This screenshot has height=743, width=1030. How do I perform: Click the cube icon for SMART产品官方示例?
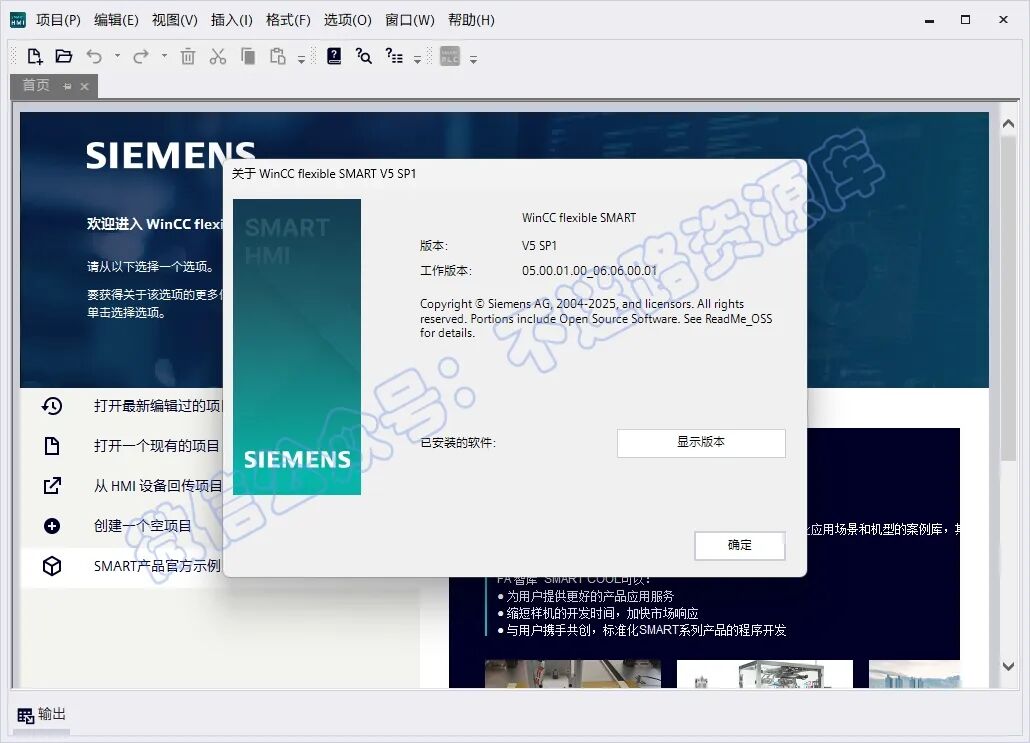[52, 566]
